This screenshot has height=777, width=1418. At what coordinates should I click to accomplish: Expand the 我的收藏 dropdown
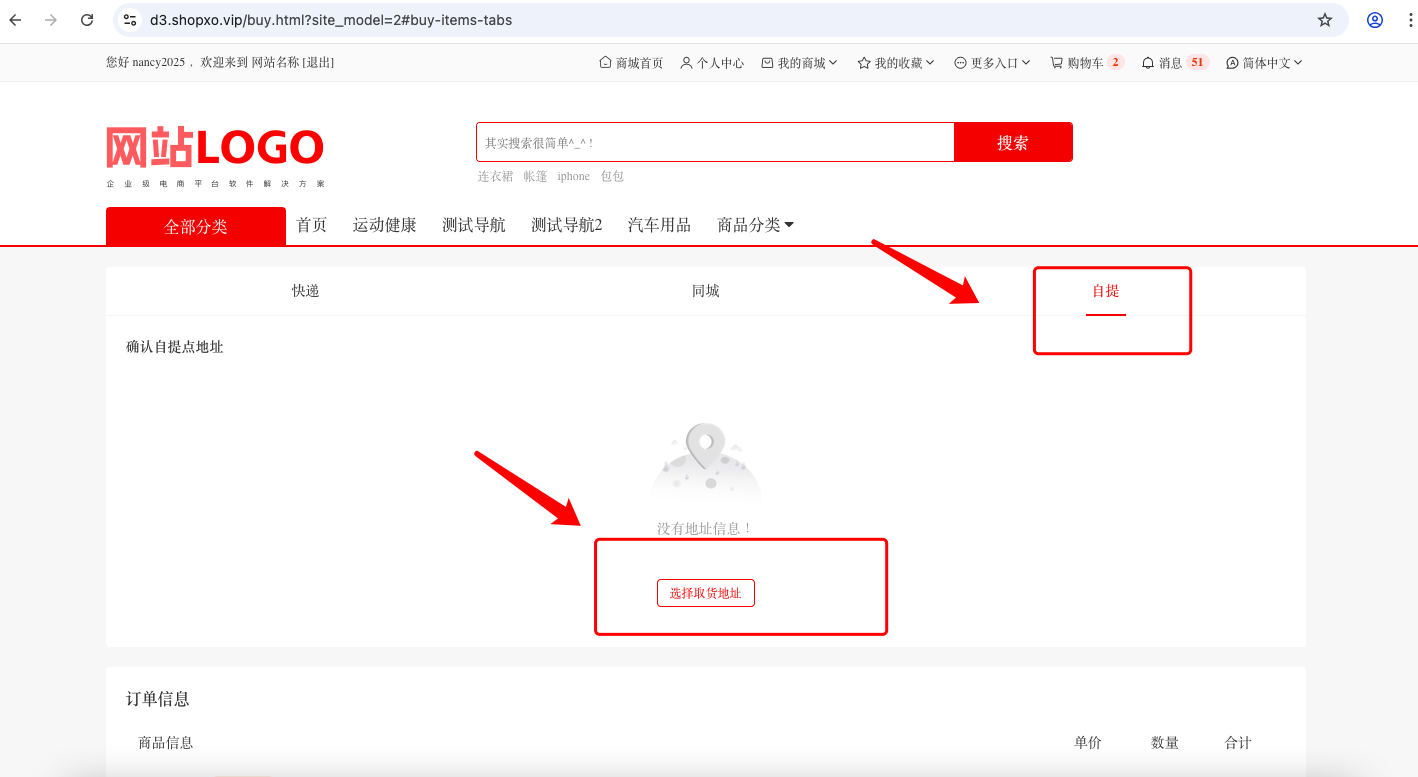[x=896, y=62]
